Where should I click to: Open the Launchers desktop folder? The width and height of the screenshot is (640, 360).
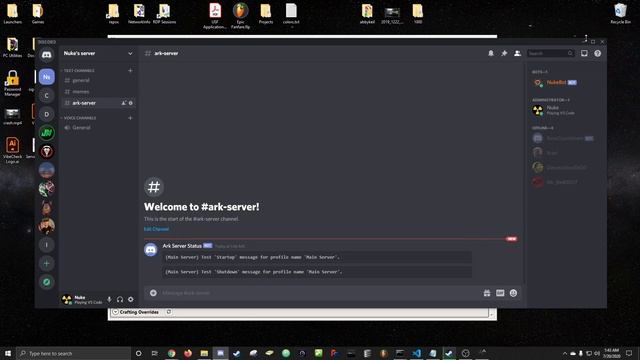tap(12, 14)
